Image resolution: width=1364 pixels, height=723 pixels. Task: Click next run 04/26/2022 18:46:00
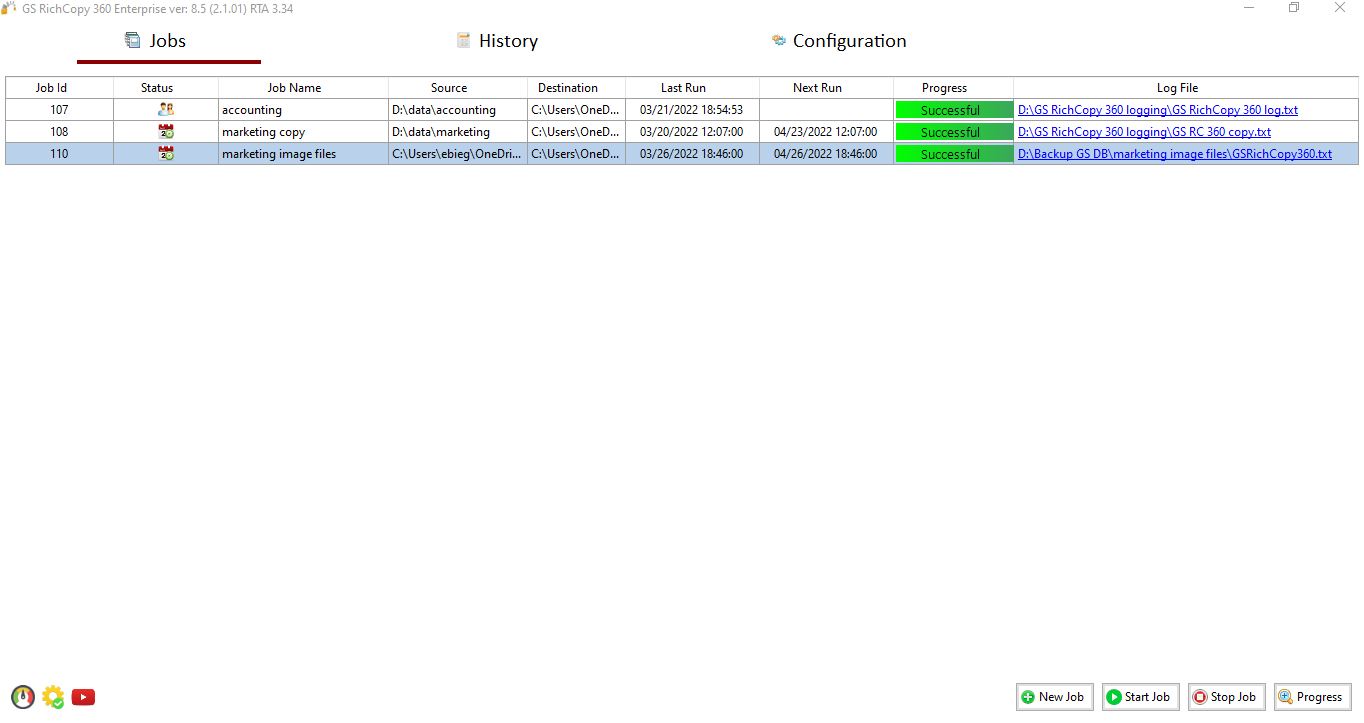click(826, 154)
